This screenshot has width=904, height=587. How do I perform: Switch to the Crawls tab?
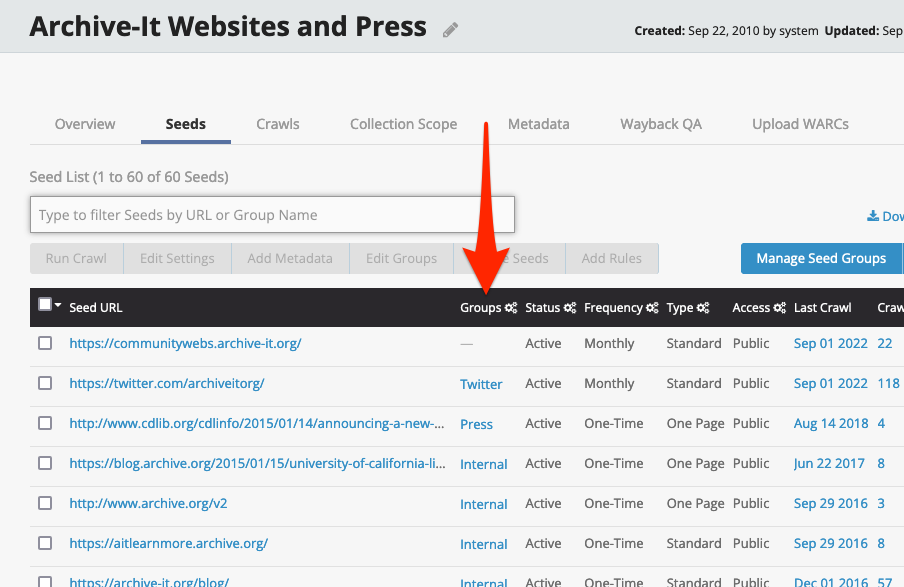pos(277,124)
